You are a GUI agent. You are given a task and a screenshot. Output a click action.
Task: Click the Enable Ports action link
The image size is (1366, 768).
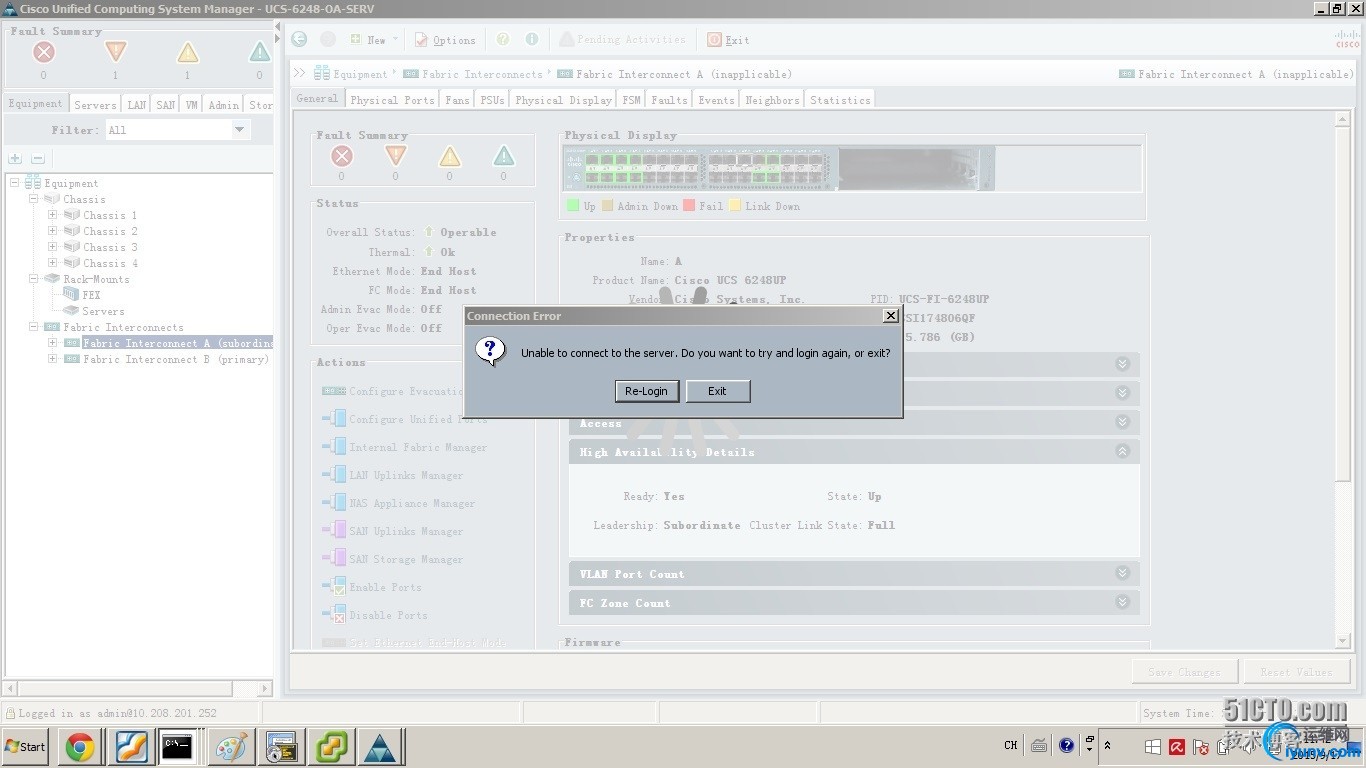[385, 587]
